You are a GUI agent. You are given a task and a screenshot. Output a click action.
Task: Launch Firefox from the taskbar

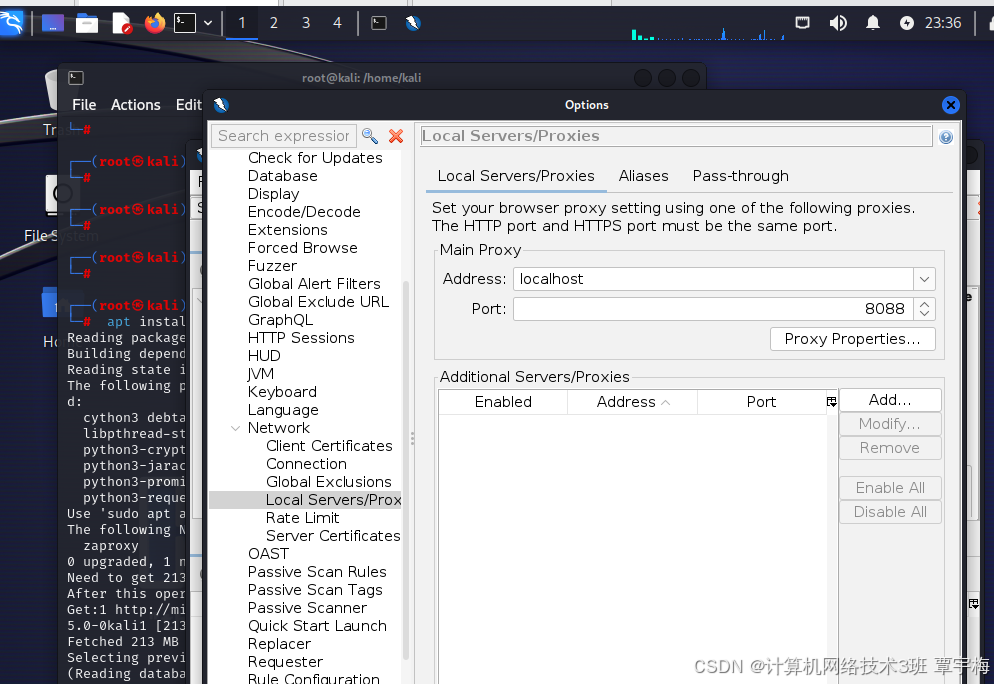[153, 22]
